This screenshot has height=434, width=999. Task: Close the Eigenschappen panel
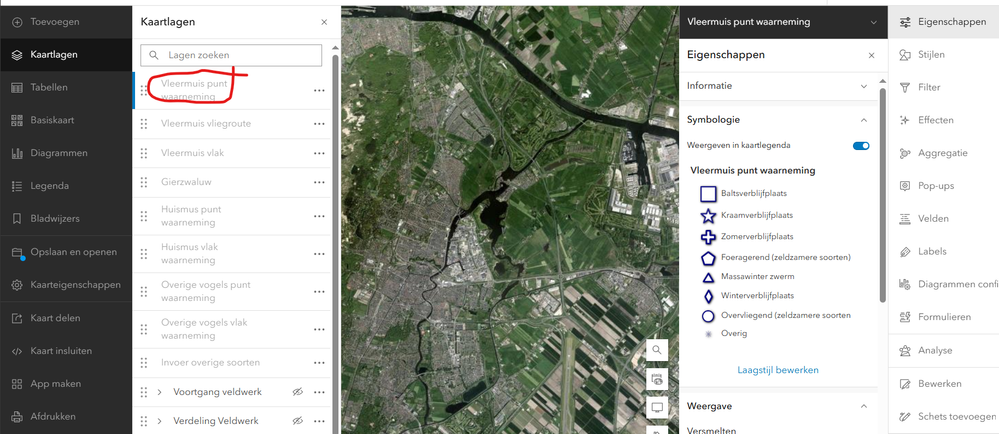pos(872,55)
